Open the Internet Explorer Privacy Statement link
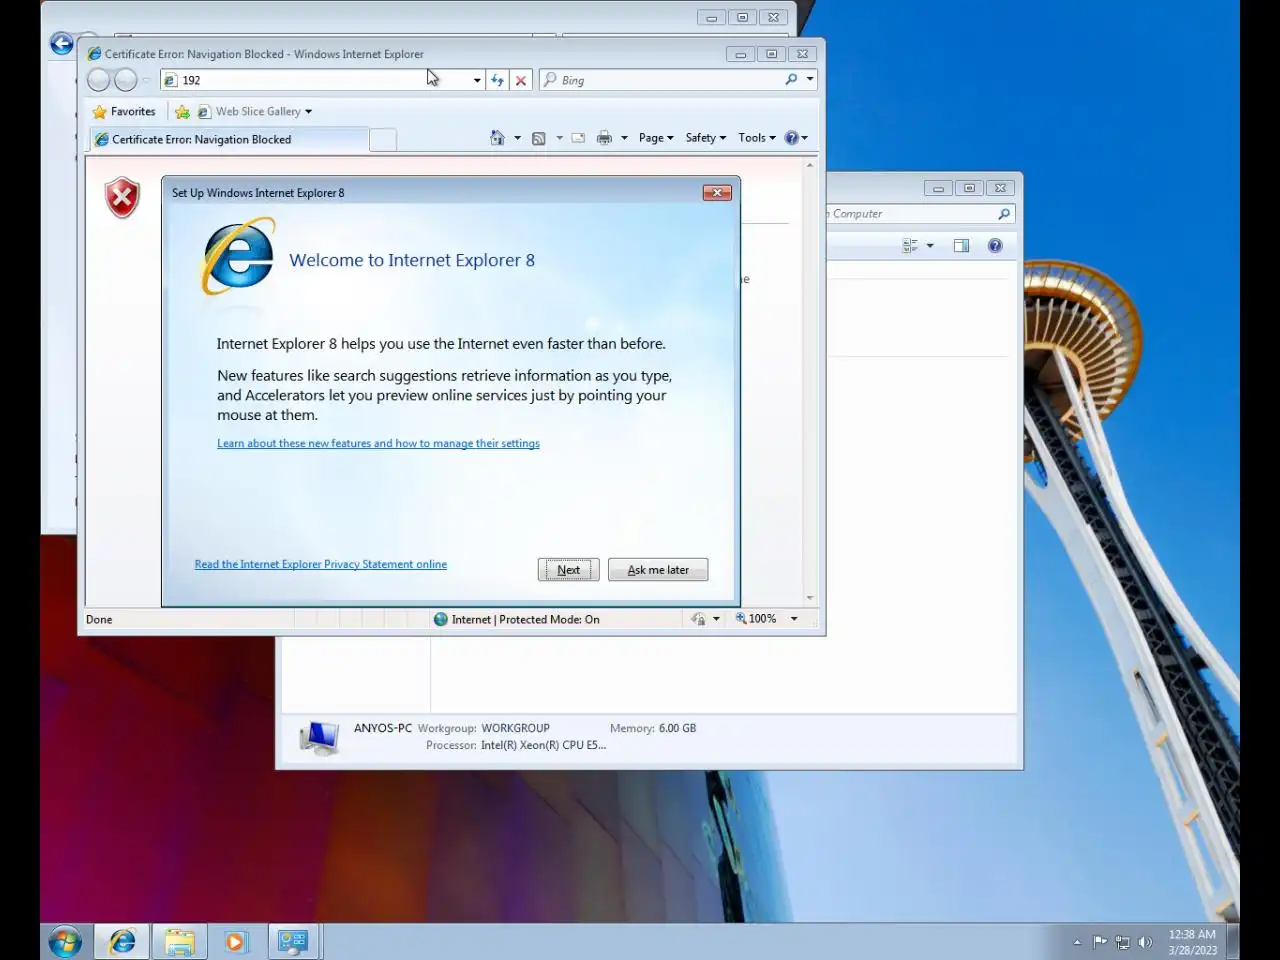 coord(321,564)
